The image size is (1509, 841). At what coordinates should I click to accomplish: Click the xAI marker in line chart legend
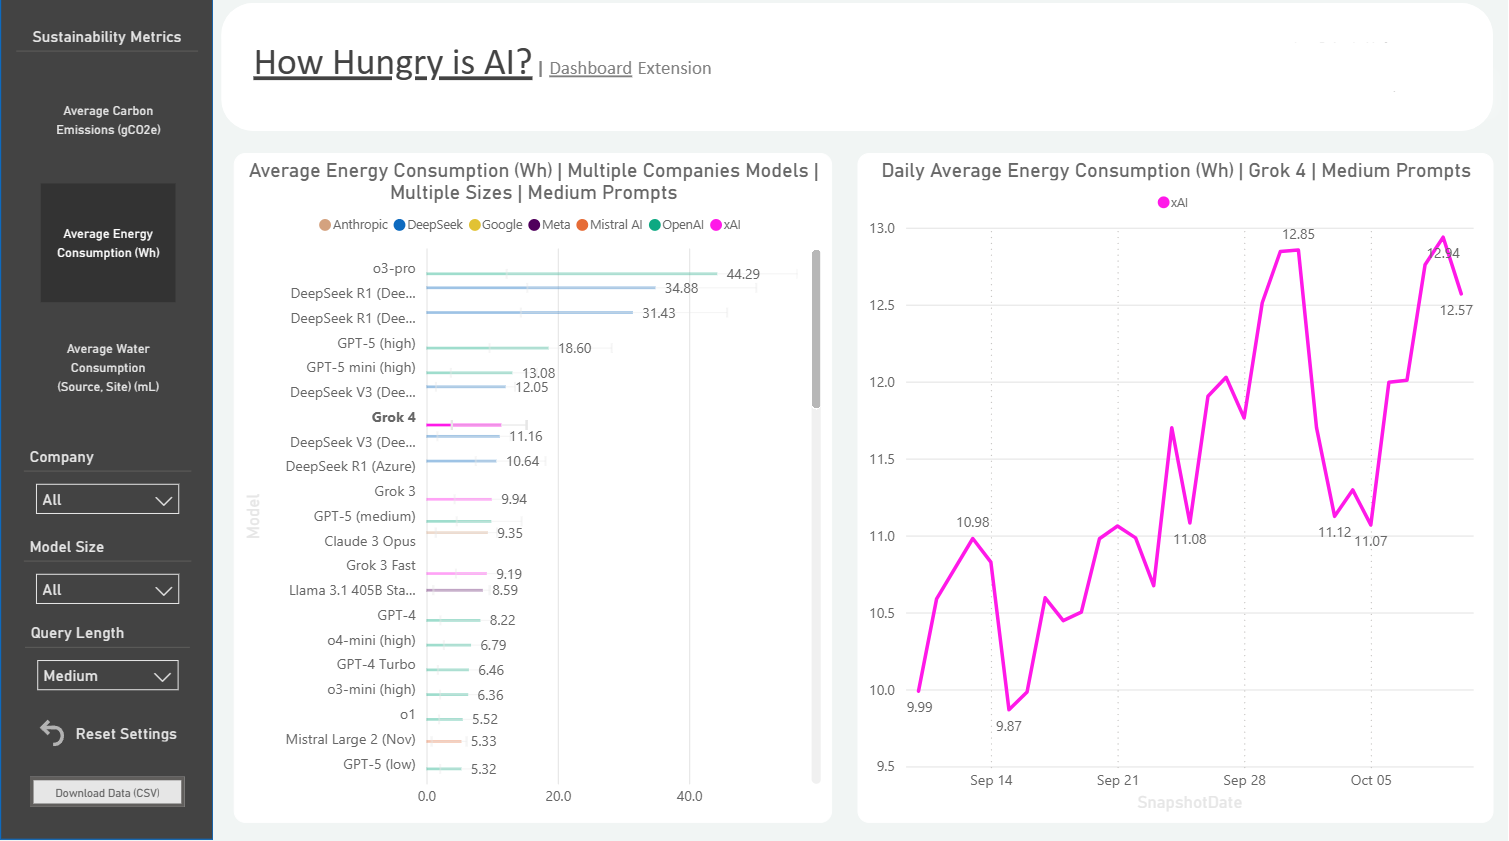point(1163,203)
